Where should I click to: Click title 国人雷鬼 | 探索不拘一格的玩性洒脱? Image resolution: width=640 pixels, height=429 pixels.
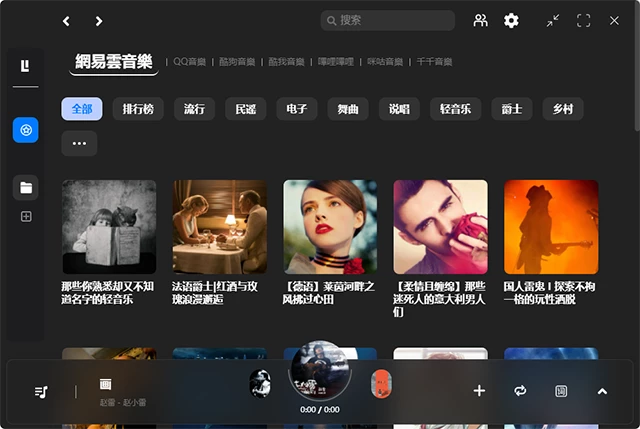549,293
